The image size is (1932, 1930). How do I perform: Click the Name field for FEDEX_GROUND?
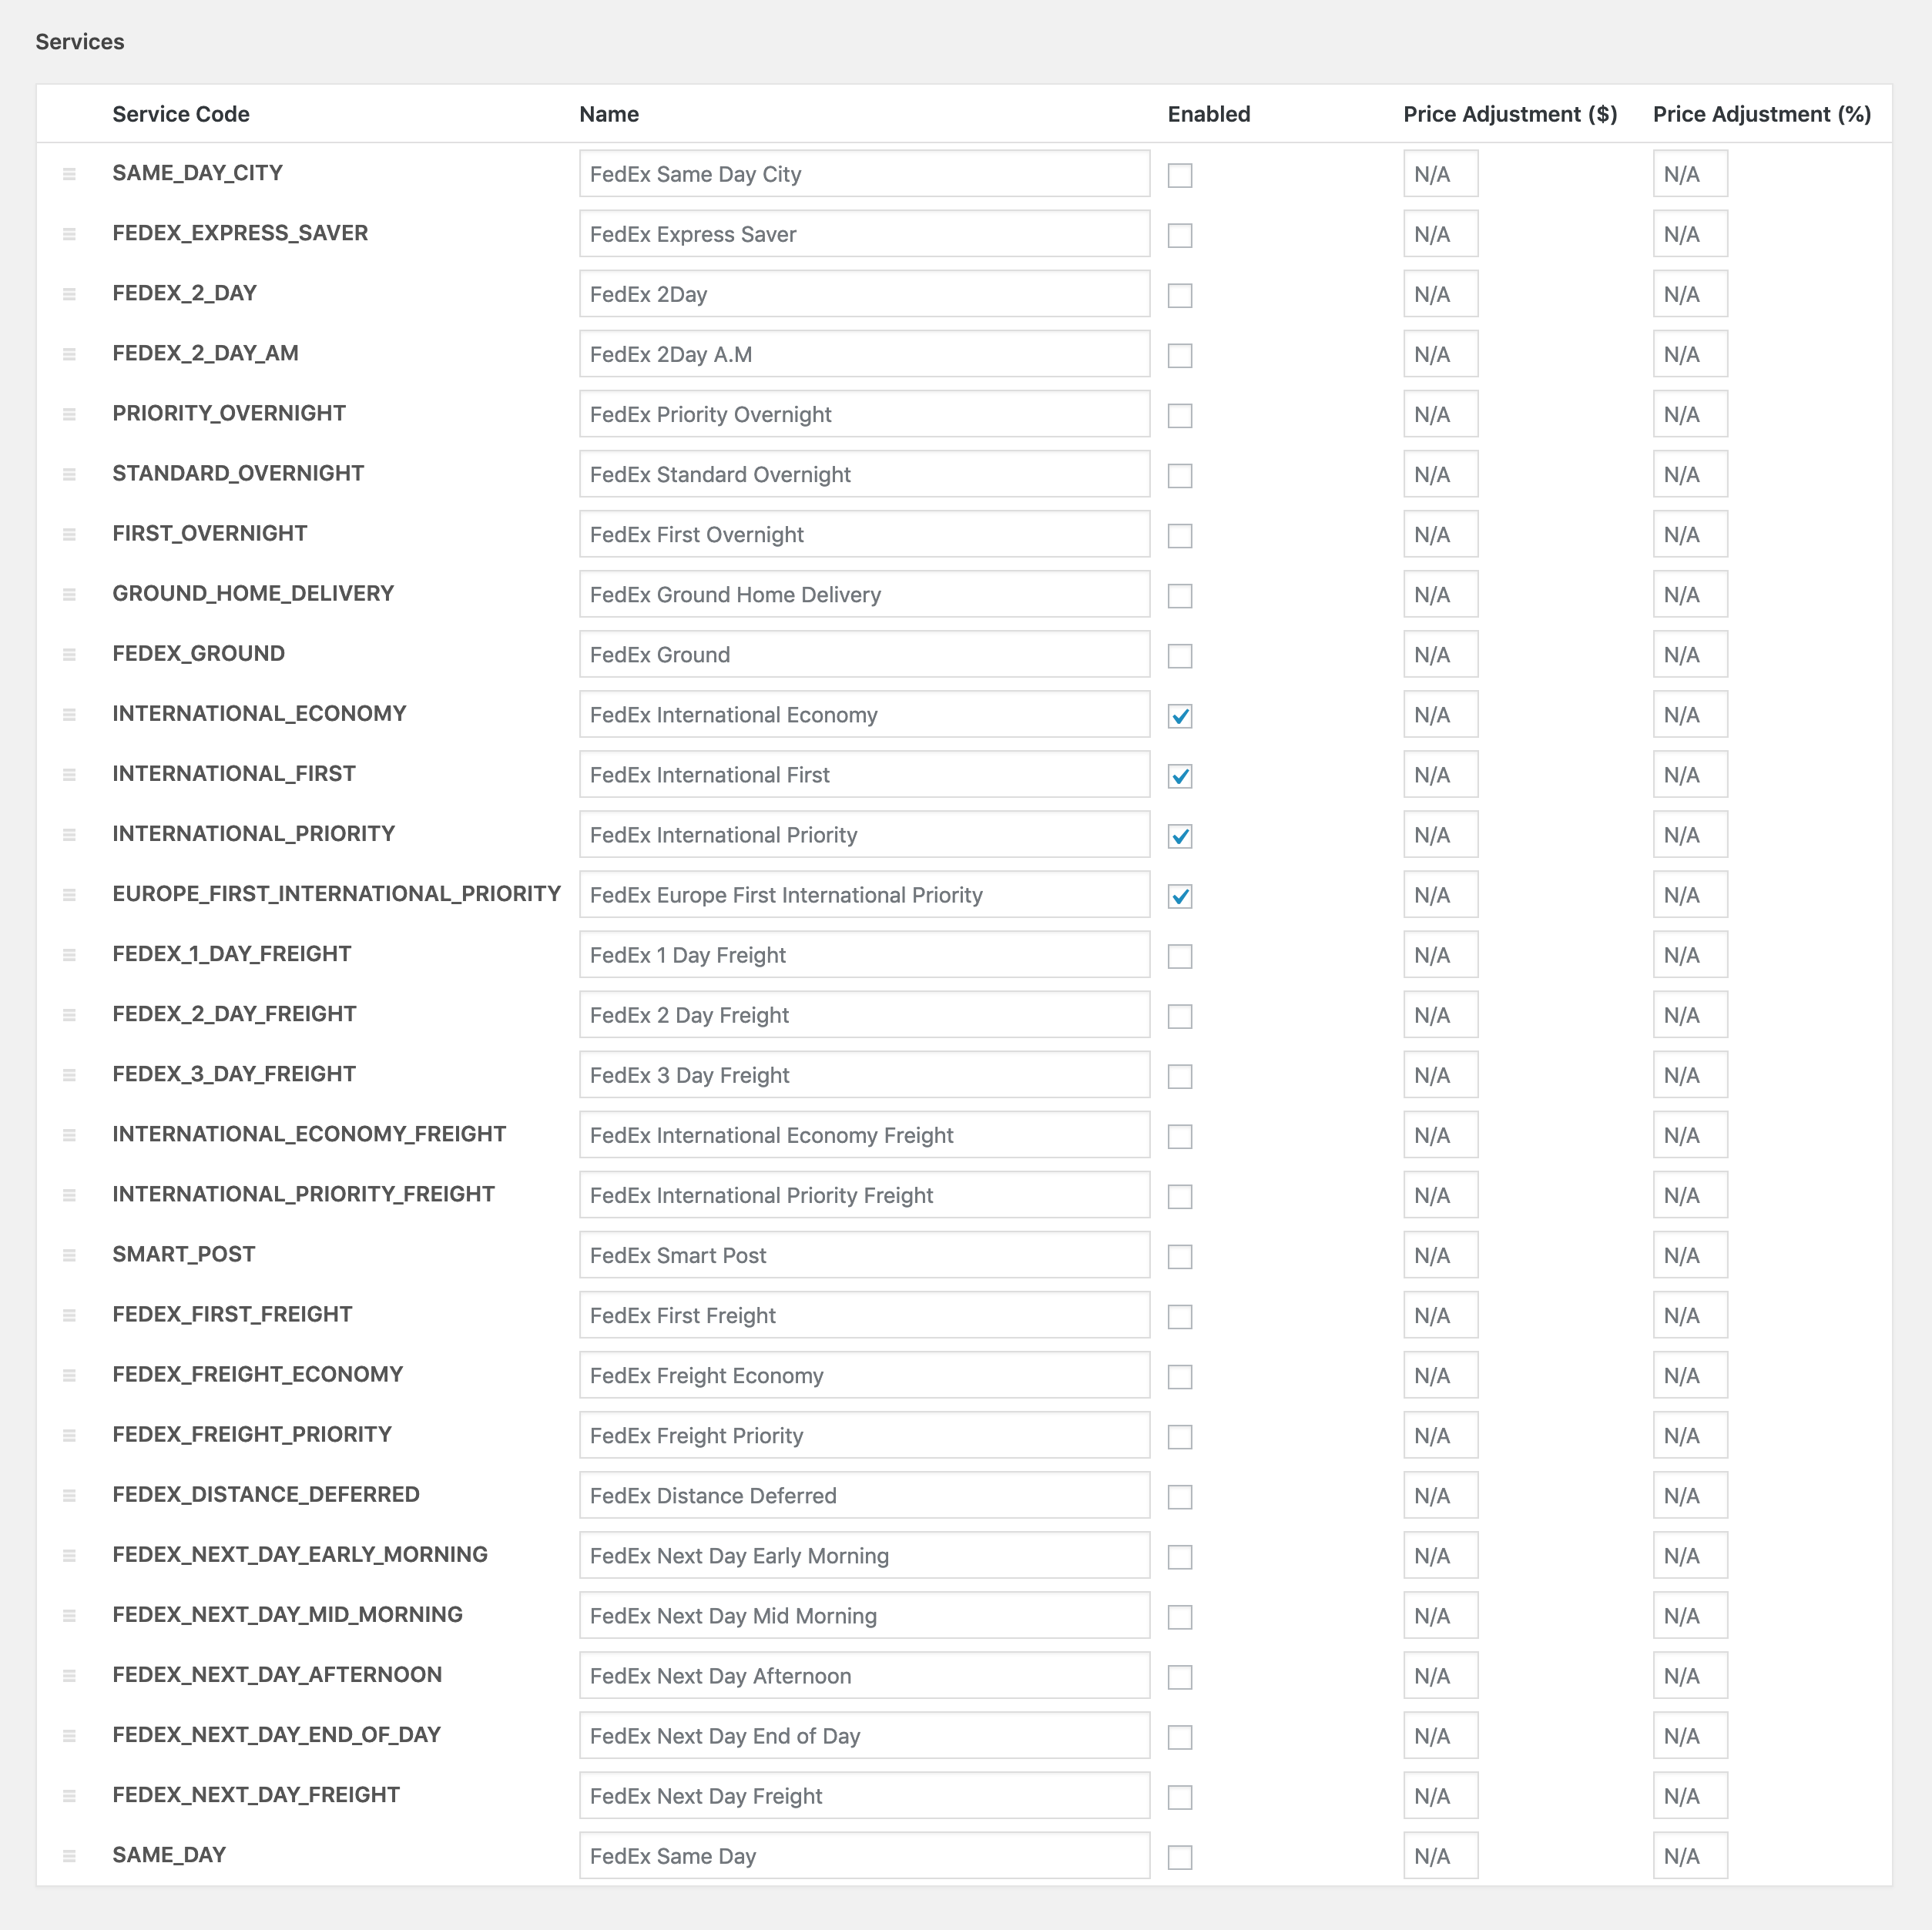(864, 655)
